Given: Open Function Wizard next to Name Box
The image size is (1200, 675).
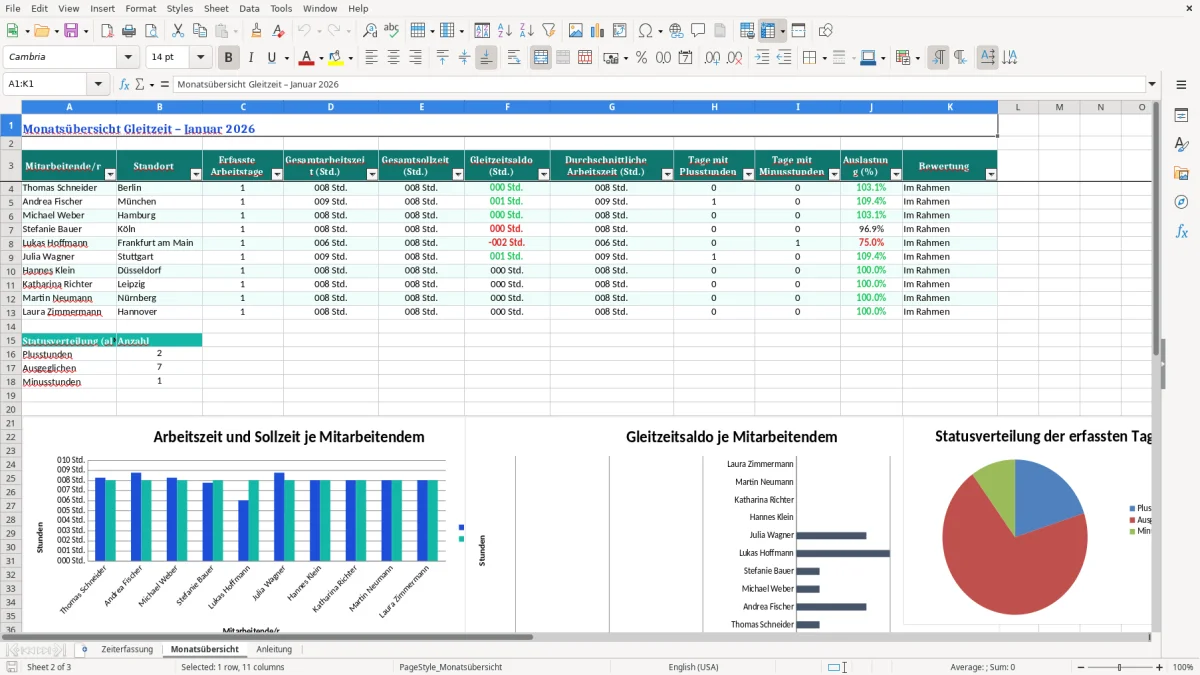Looking at the screenshot, I should tap(125, 85).
